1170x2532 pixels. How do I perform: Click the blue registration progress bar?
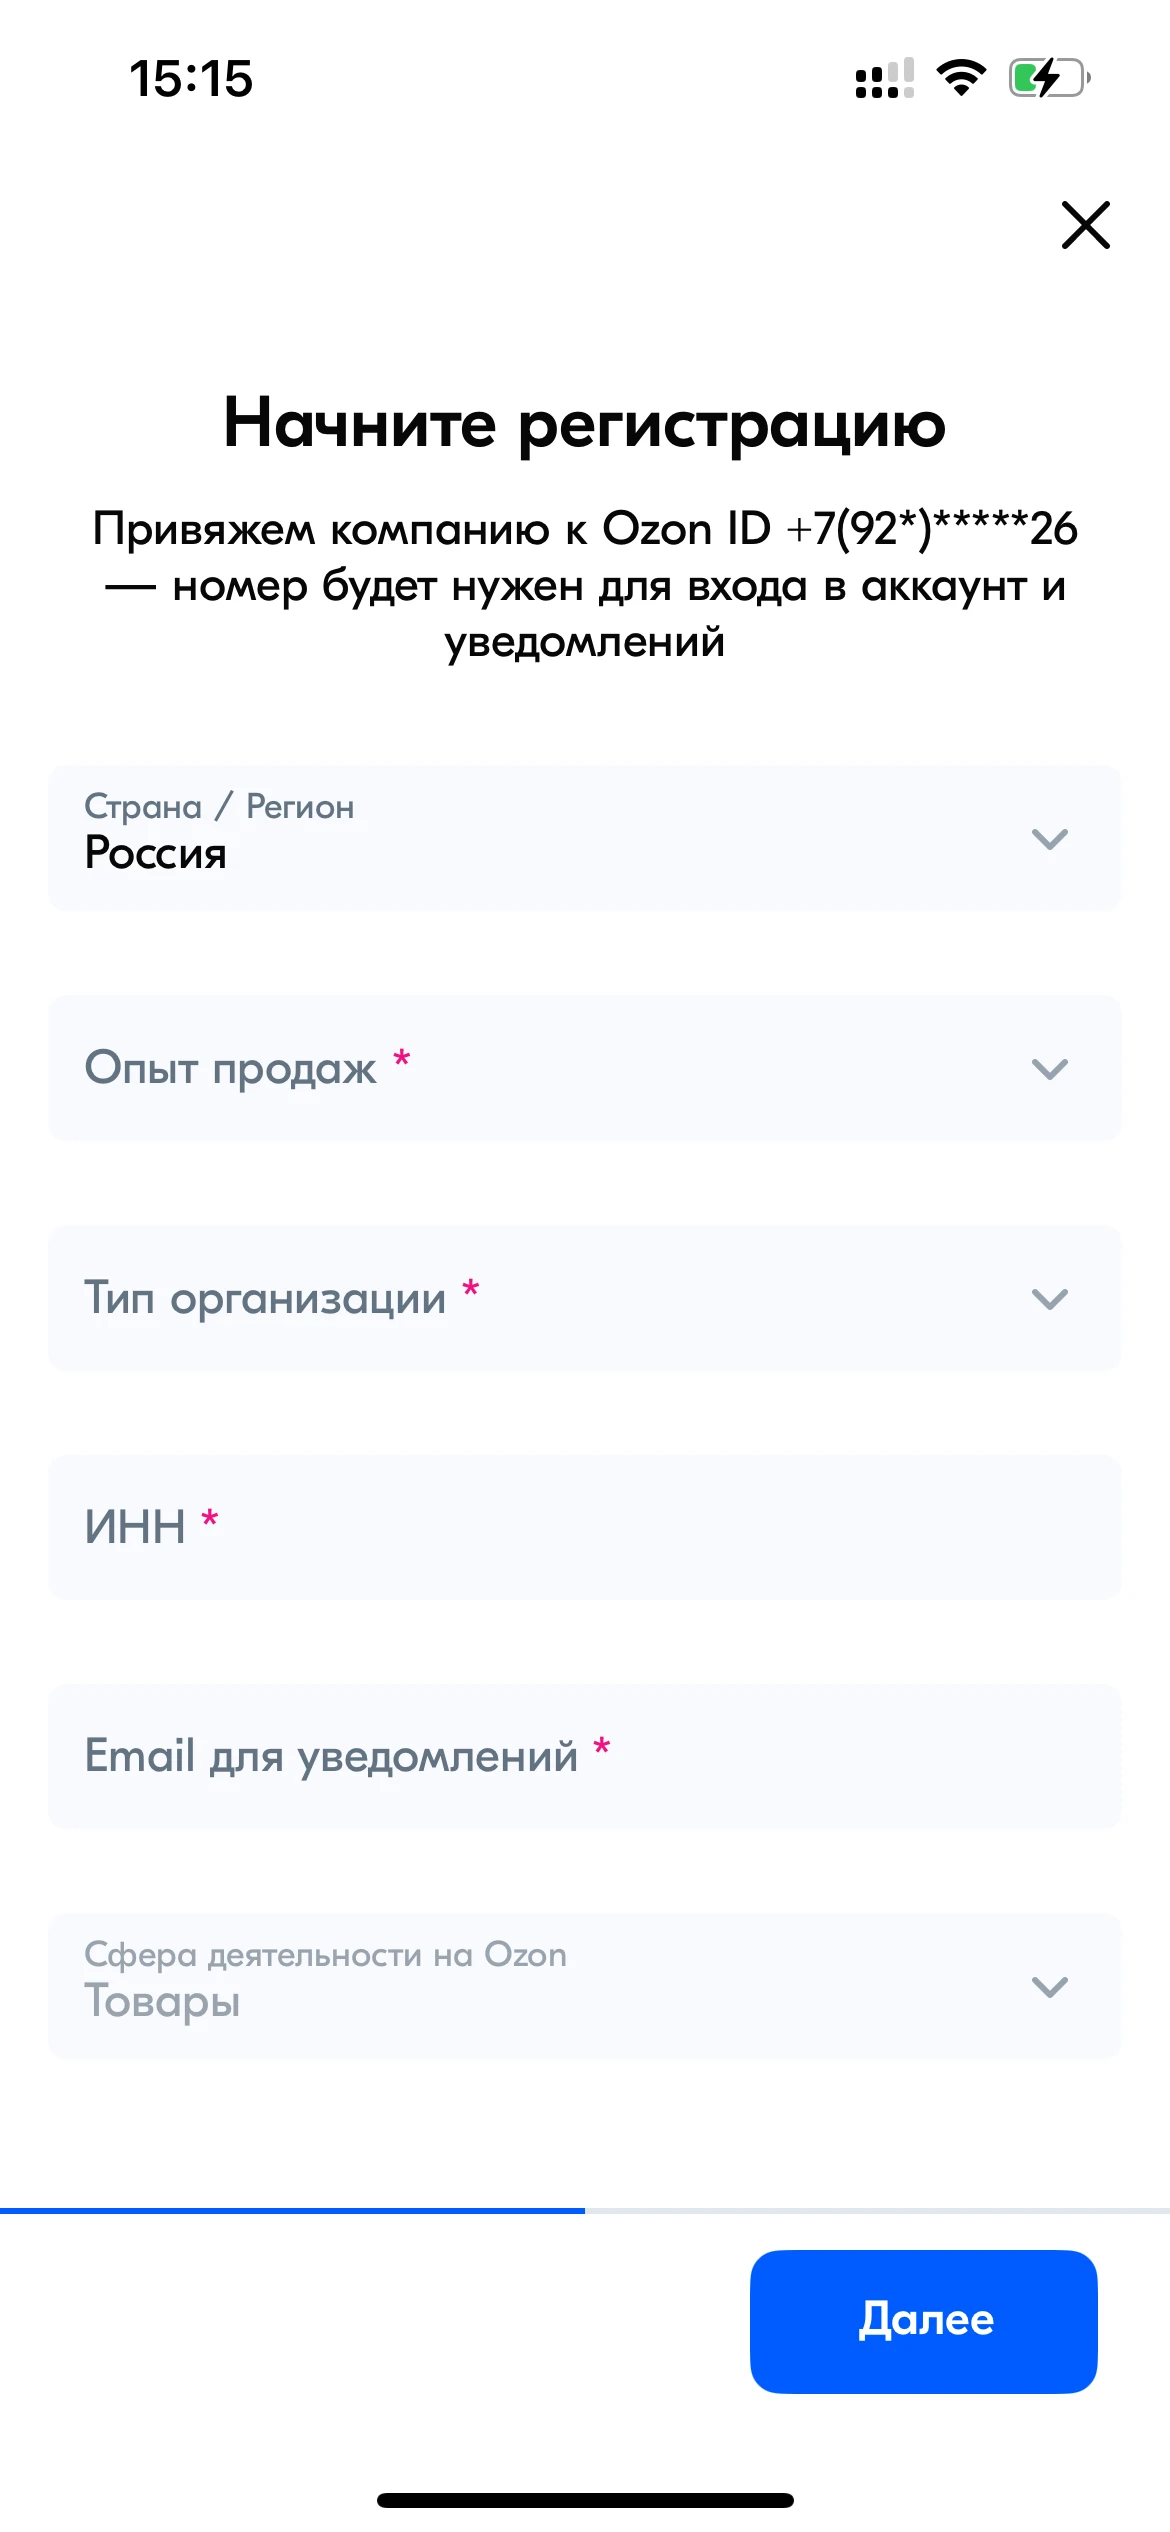pos(292,2210)
